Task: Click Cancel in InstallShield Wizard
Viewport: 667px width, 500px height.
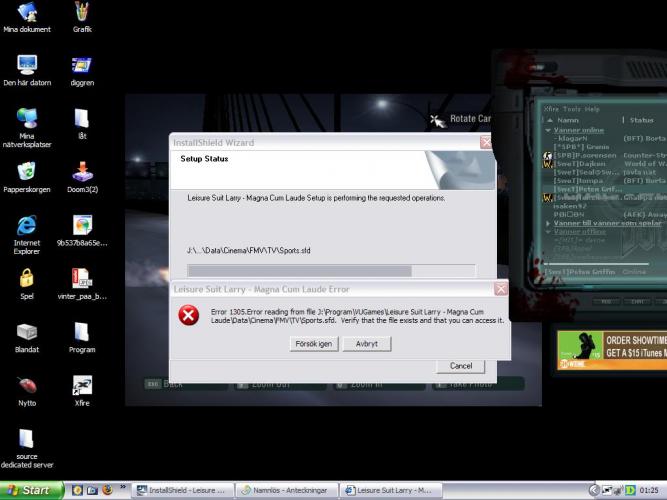Action: click(461, 366)
